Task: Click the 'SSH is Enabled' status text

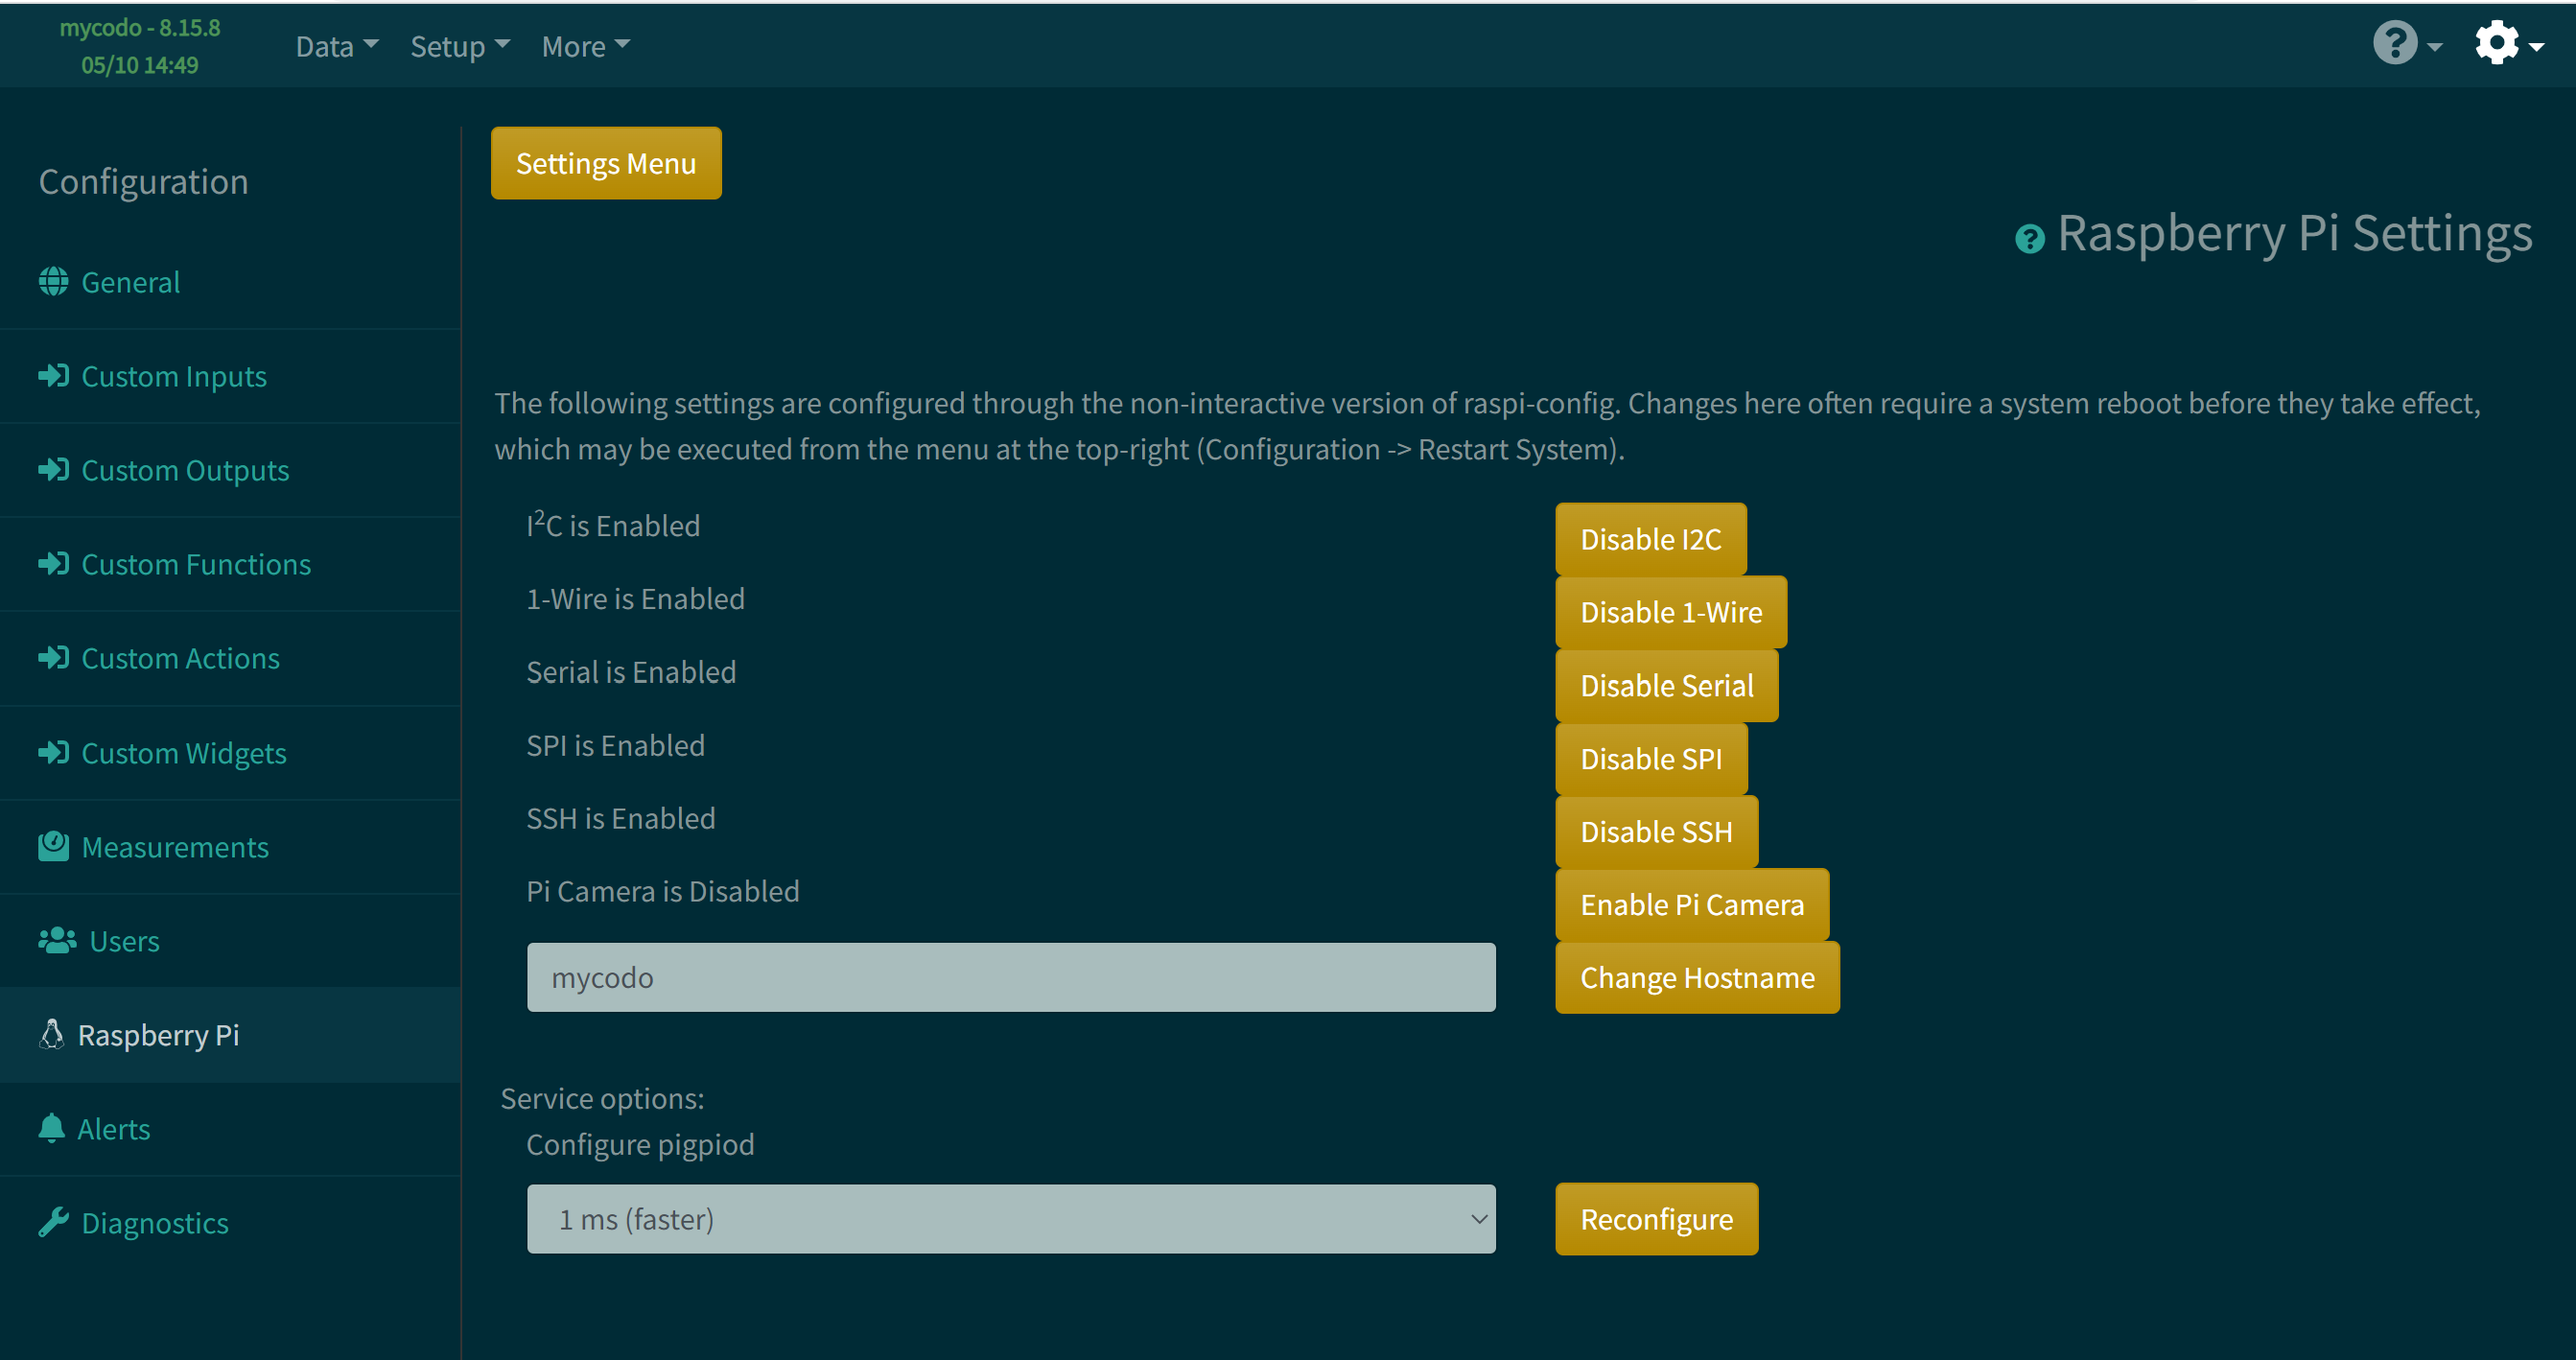Action: (621, 818)
